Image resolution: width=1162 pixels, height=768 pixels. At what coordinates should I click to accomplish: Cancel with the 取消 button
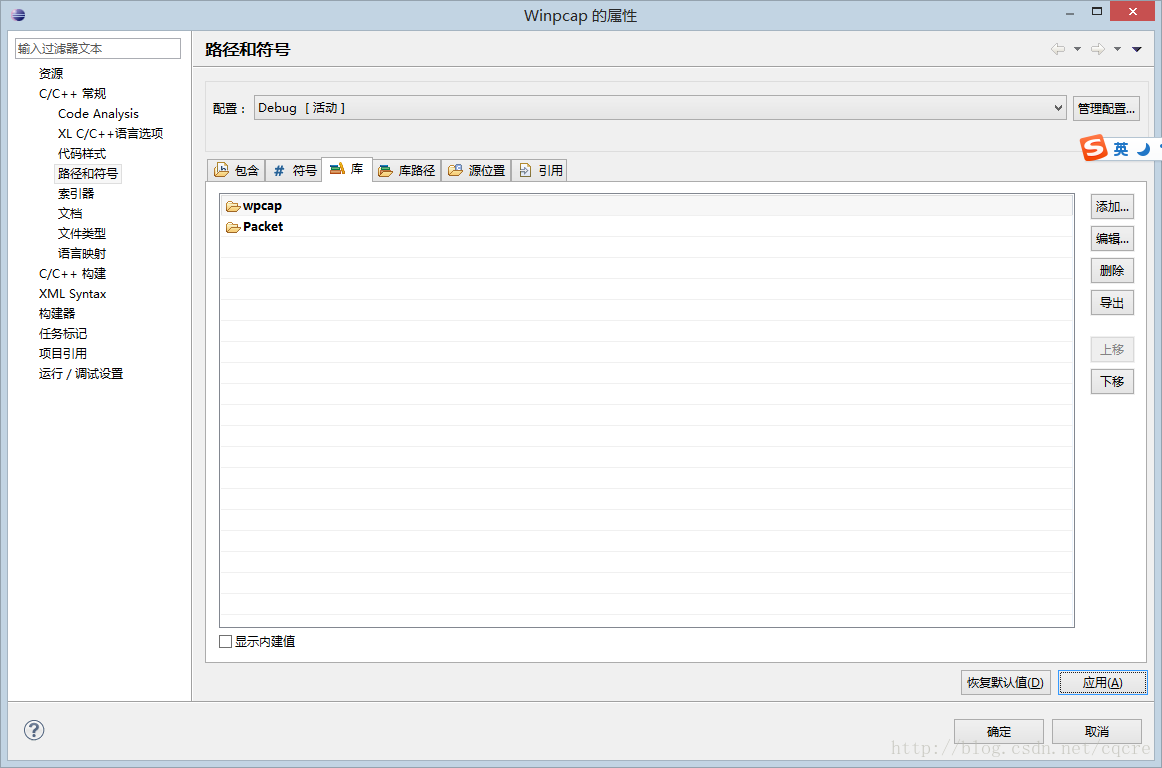point(1097,732)
